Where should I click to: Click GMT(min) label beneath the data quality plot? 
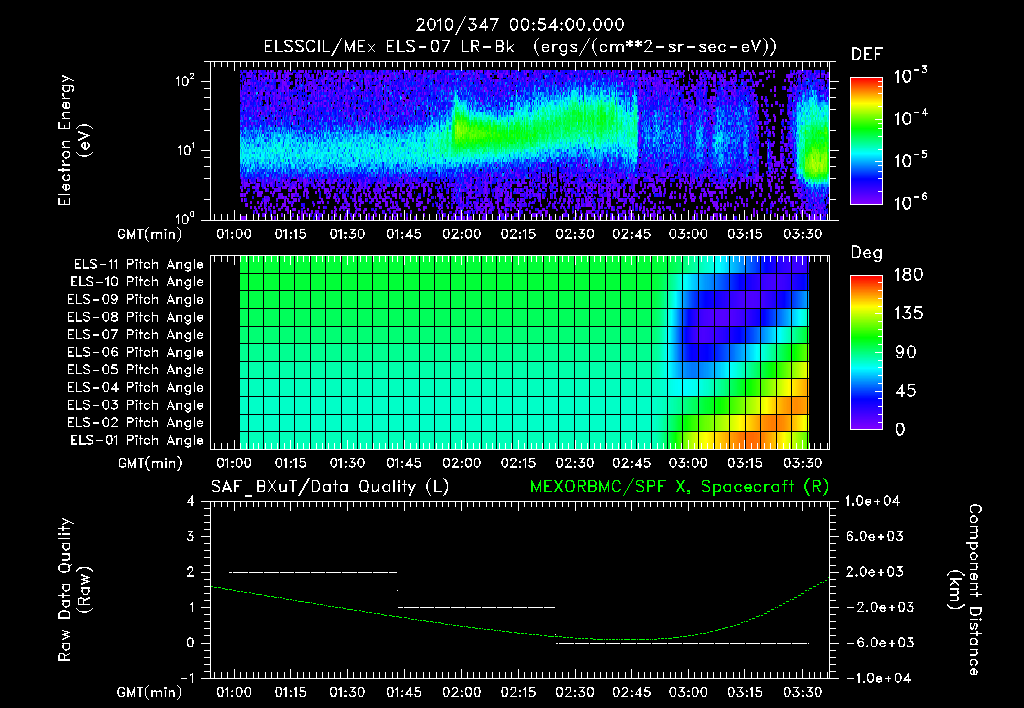[x=150, y=692]
